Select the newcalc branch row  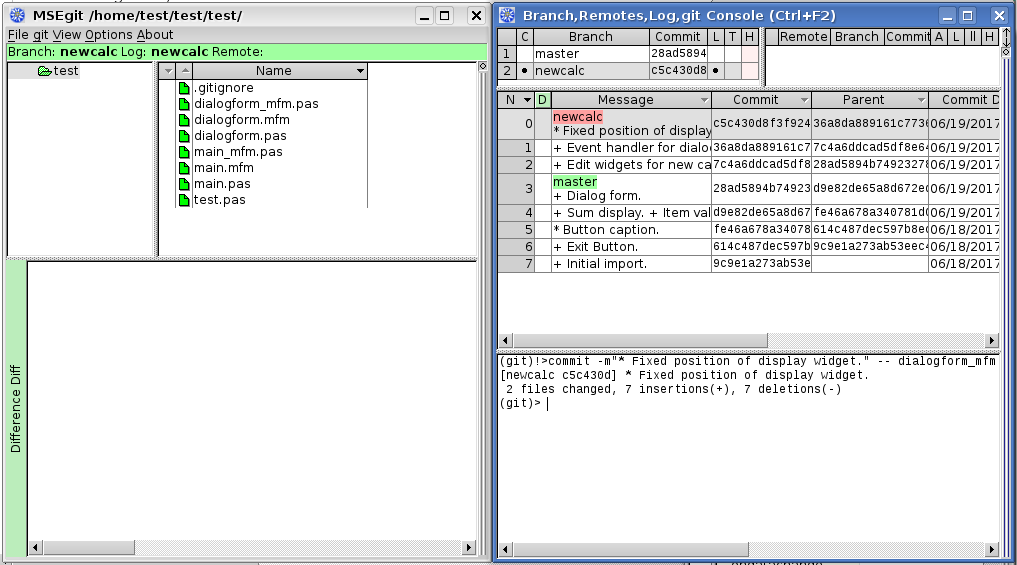[x=590, y=71]
